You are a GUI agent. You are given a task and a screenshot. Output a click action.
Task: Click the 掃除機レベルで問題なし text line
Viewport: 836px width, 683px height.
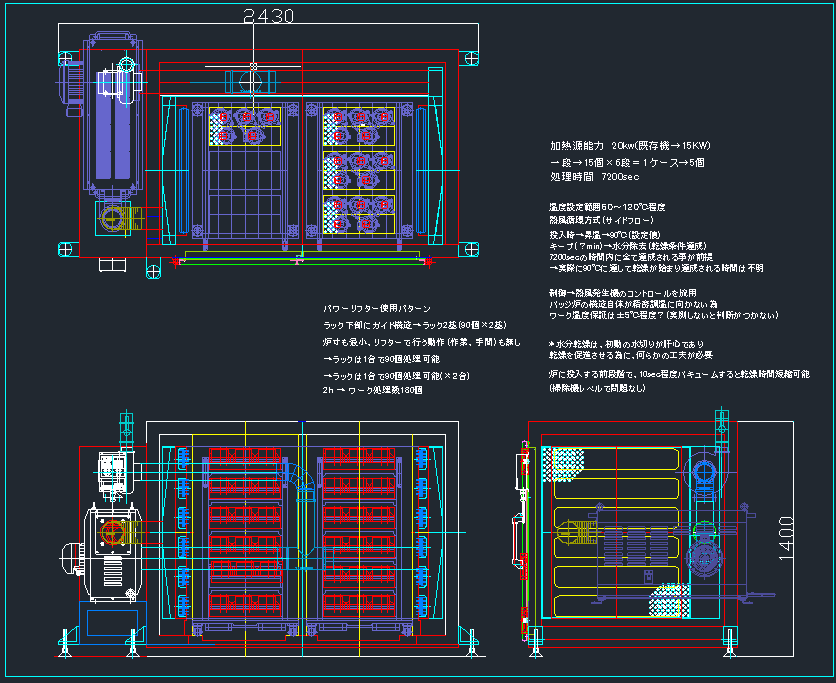pos(606,384)
